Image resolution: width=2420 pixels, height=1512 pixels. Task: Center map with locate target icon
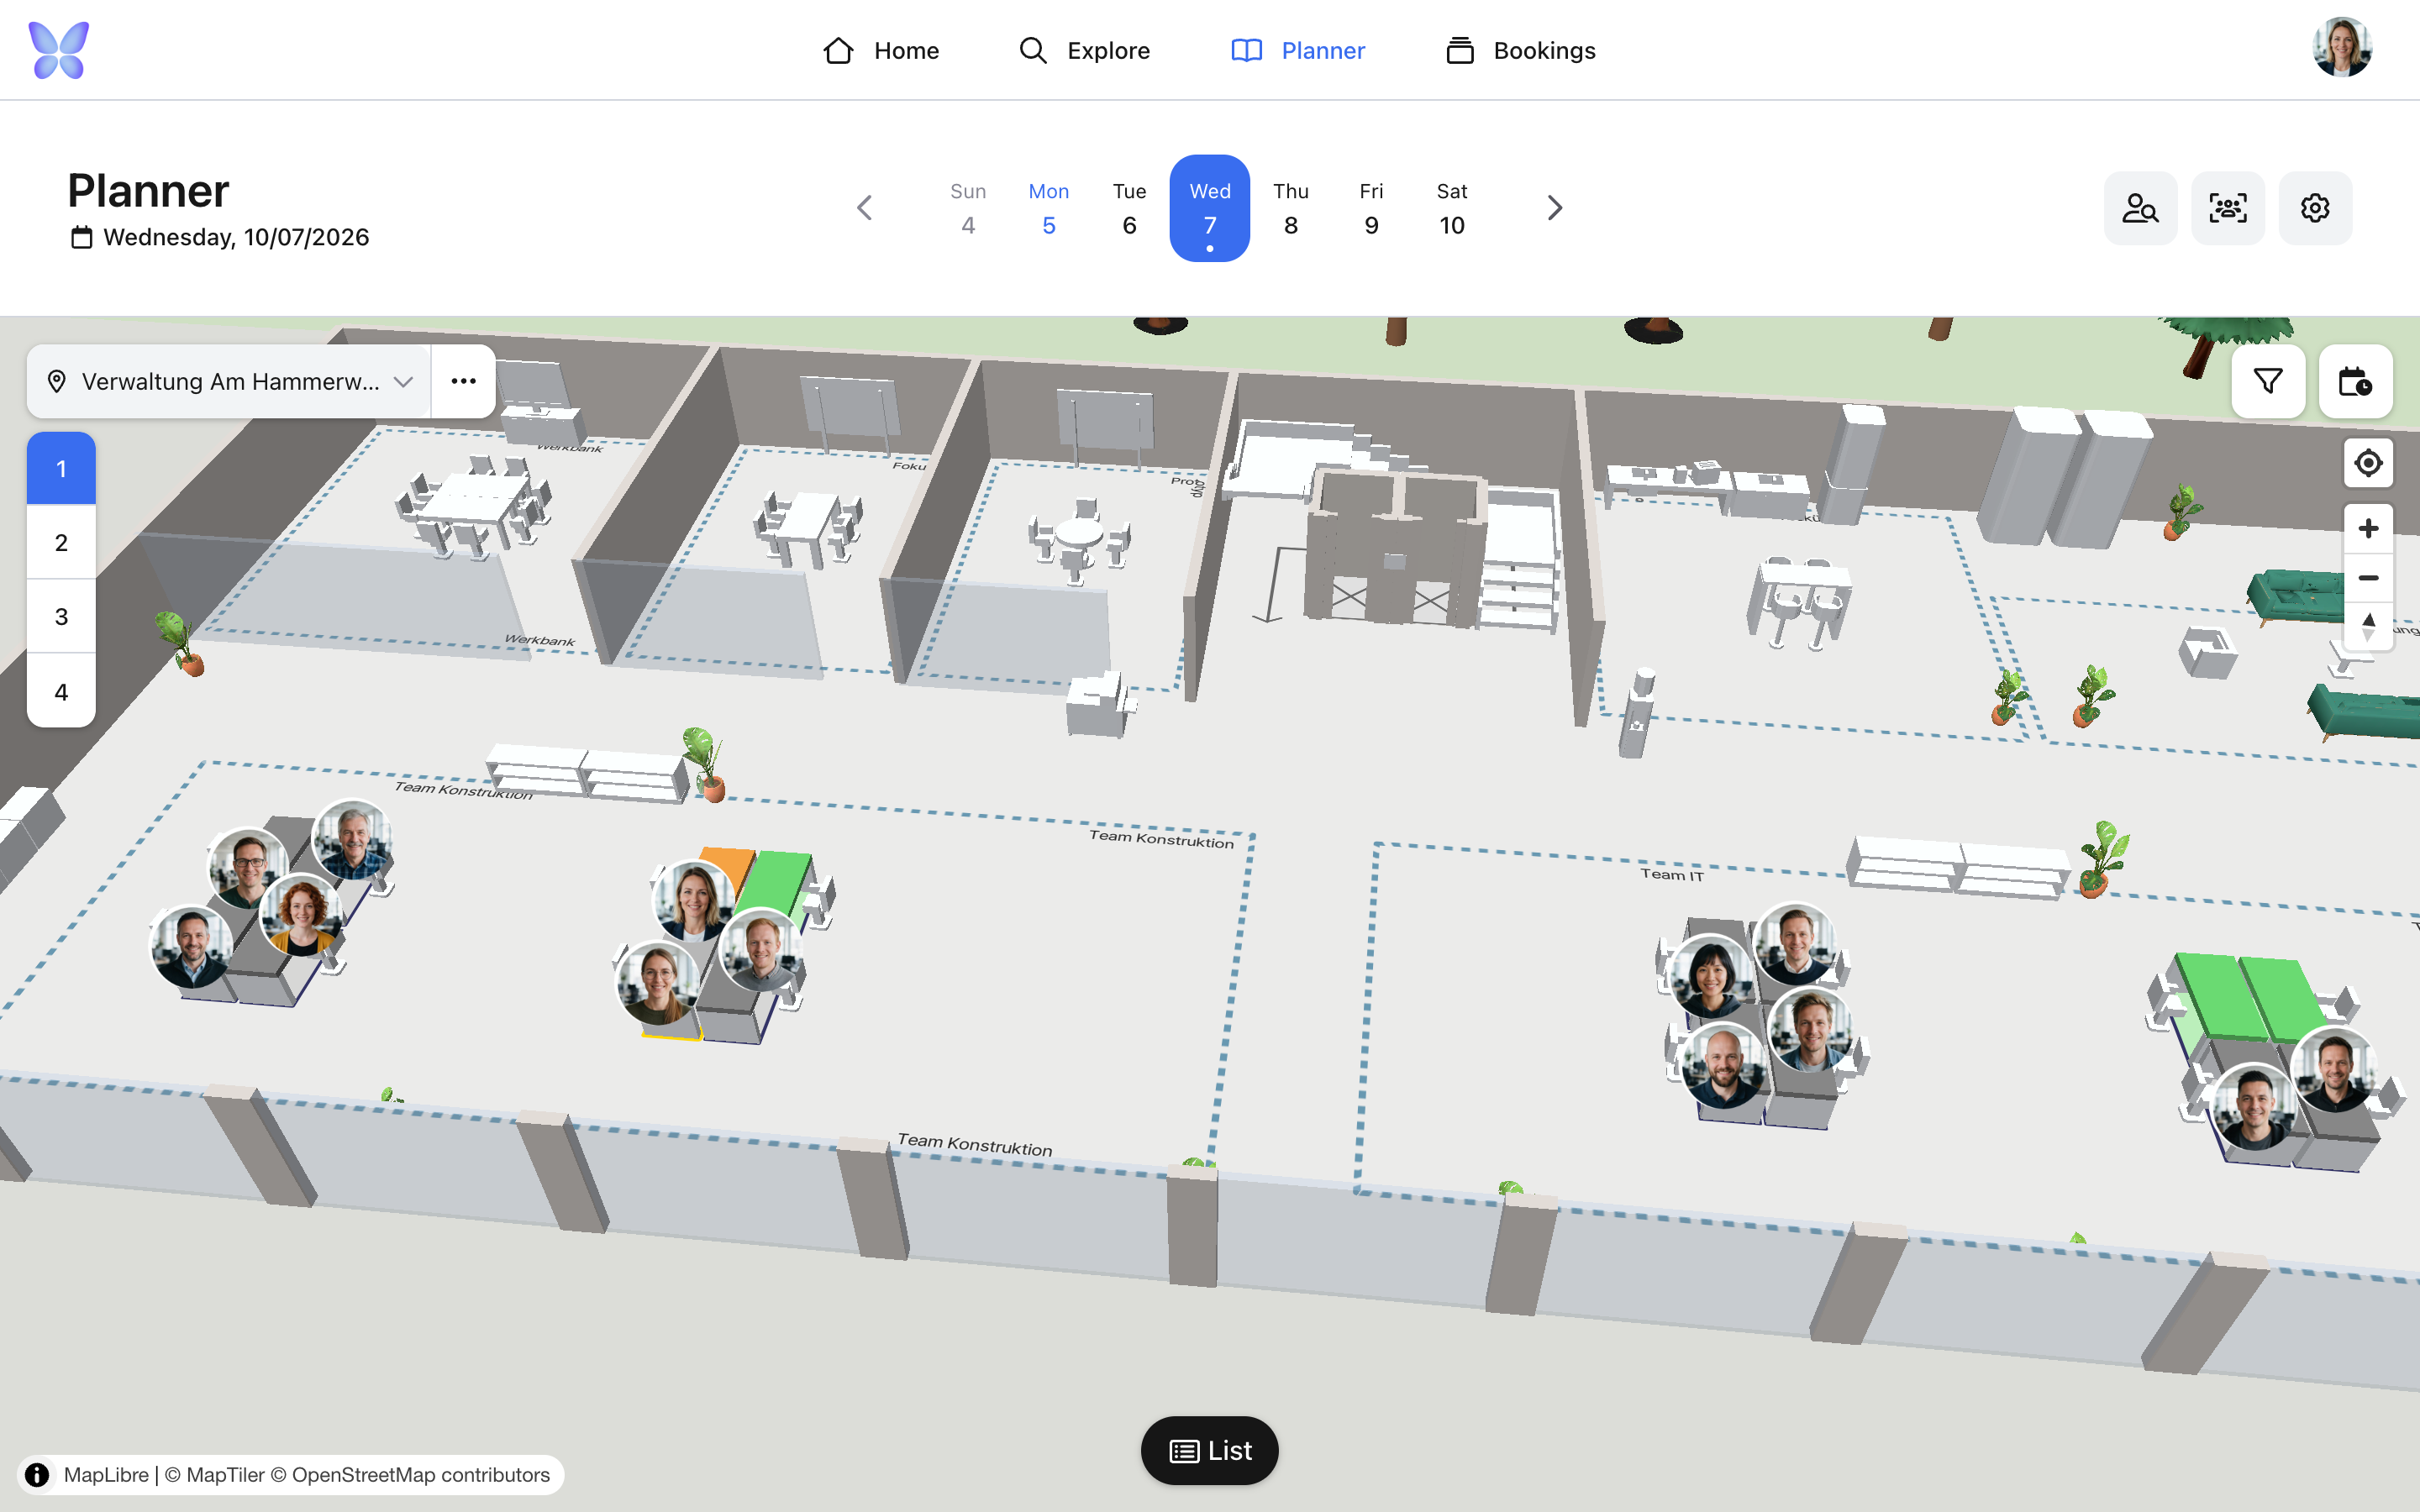2368,463
